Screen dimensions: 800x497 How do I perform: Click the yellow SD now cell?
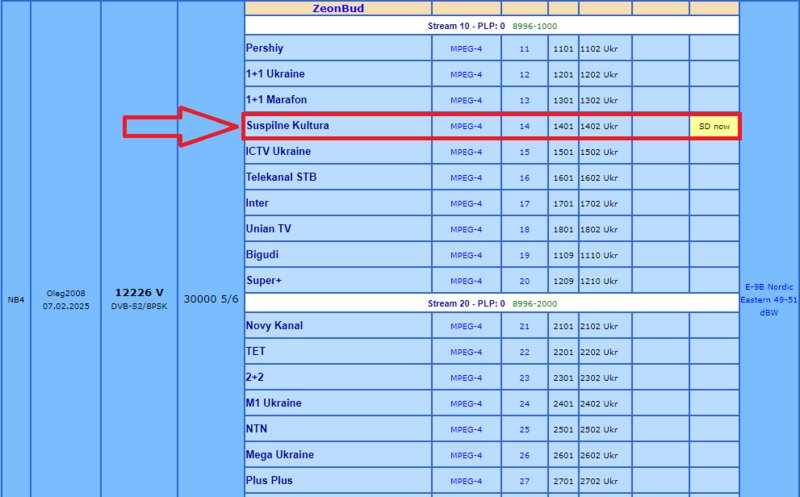click(714, 126)
